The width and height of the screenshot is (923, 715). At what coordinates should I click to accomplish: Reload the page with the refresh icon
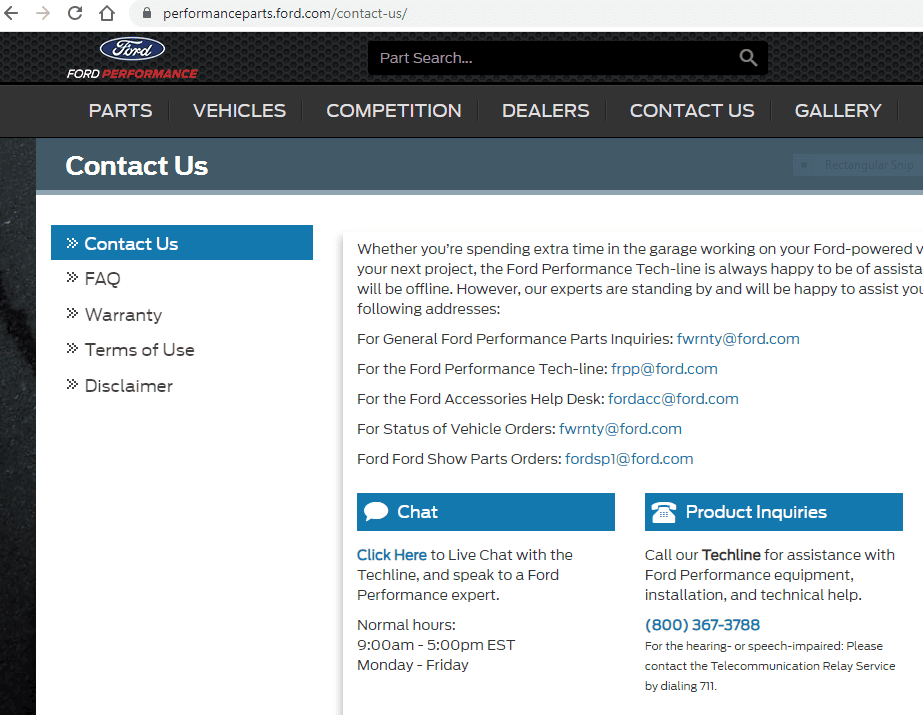(x=75, y=13)
